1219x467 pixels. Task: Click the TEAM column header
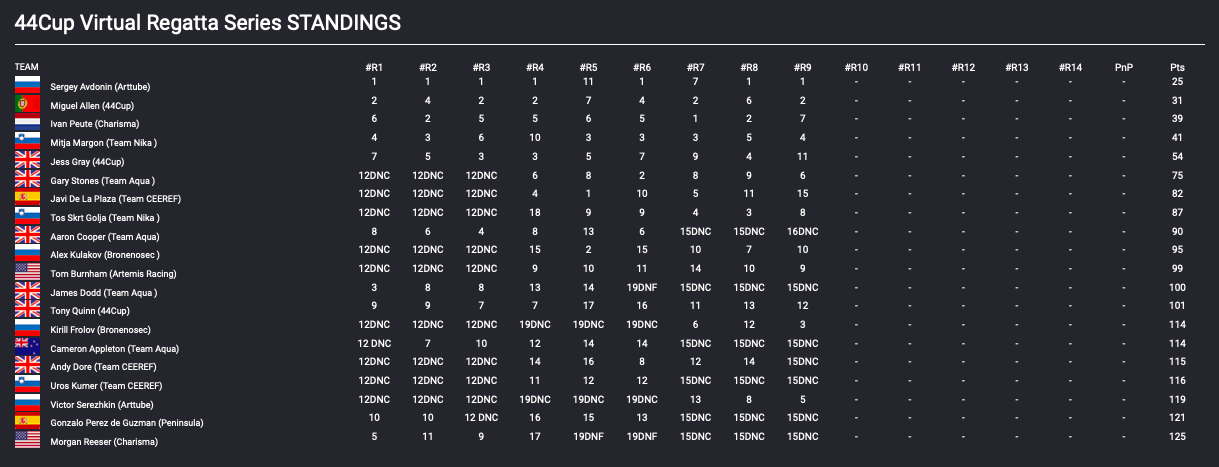[26, 67]
